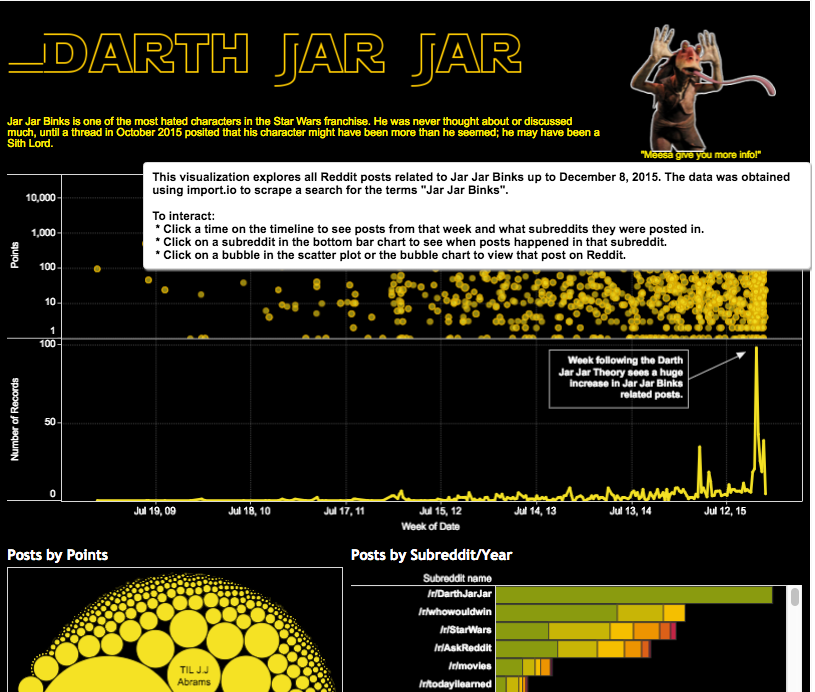This screenshot has height=692, width=815.
Task: Click the olive green segment of the /r/whowouldwin bar
Action: tap(556, 613)
